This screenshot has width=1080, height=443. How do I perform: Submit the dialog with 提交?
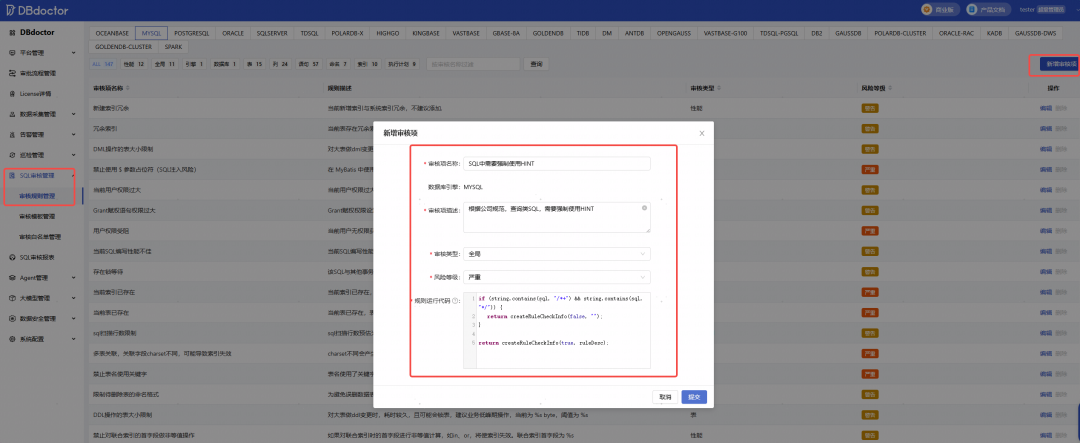click(694, 397)
